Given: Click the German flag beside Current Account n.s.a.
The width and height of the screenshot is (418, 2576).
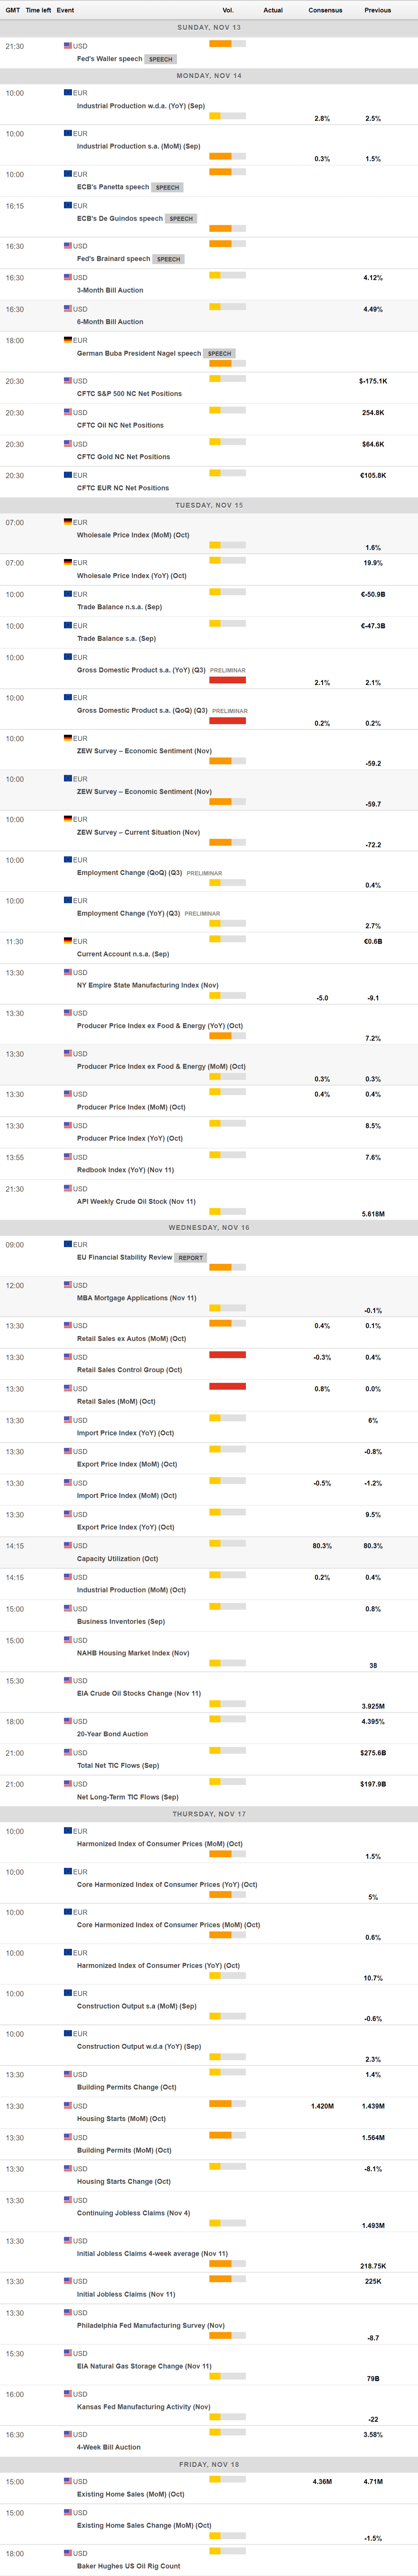Looking at the screenshot, I should 68,941.
